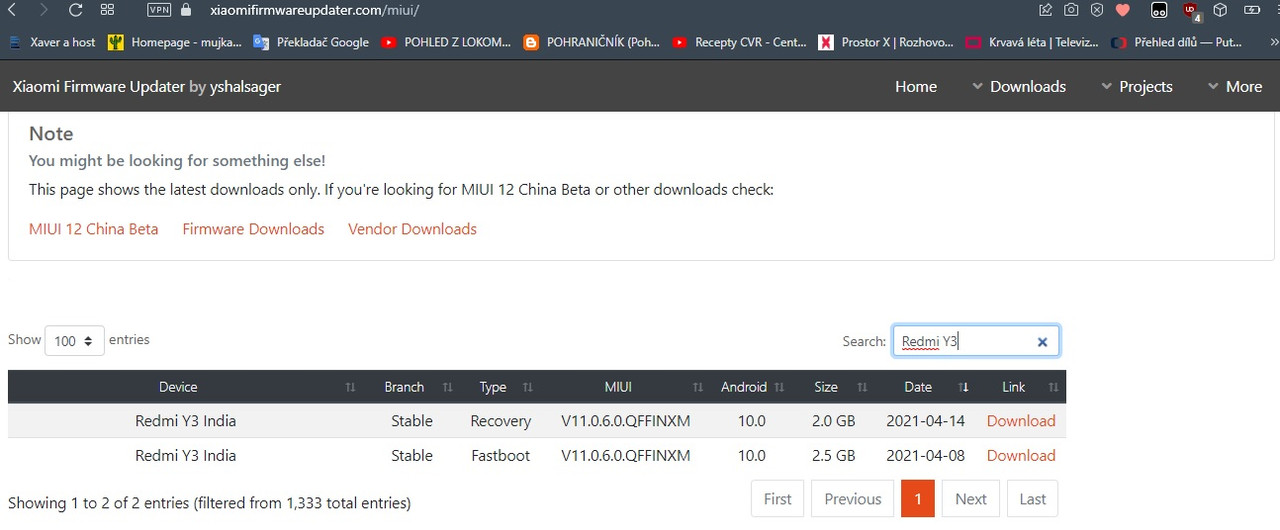This screenshot has height=530, width=1280.
Task: Open Recepty CVR YouTube bookmark
Action: coord(739,42)
